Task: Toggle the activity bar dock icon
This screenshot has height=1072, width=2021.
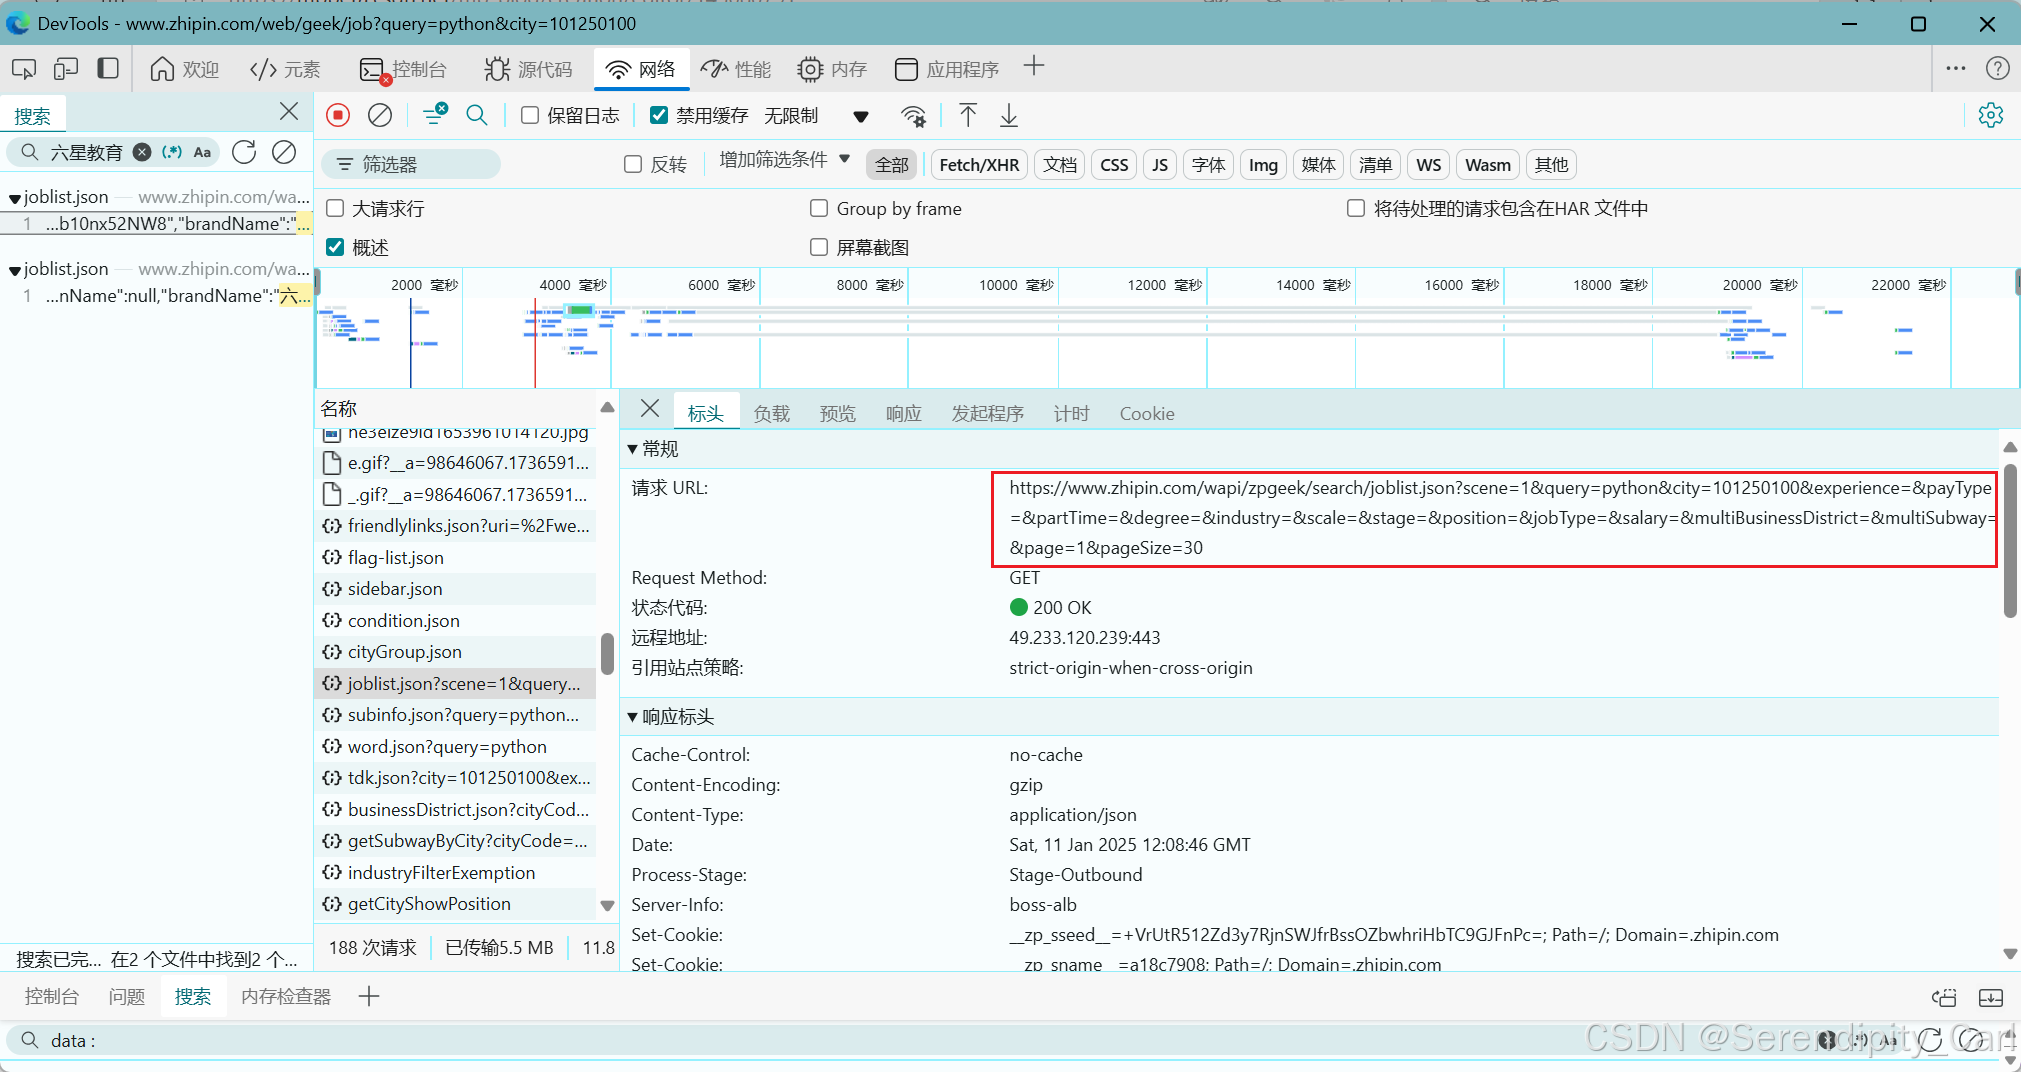Action: pos(108,69)
